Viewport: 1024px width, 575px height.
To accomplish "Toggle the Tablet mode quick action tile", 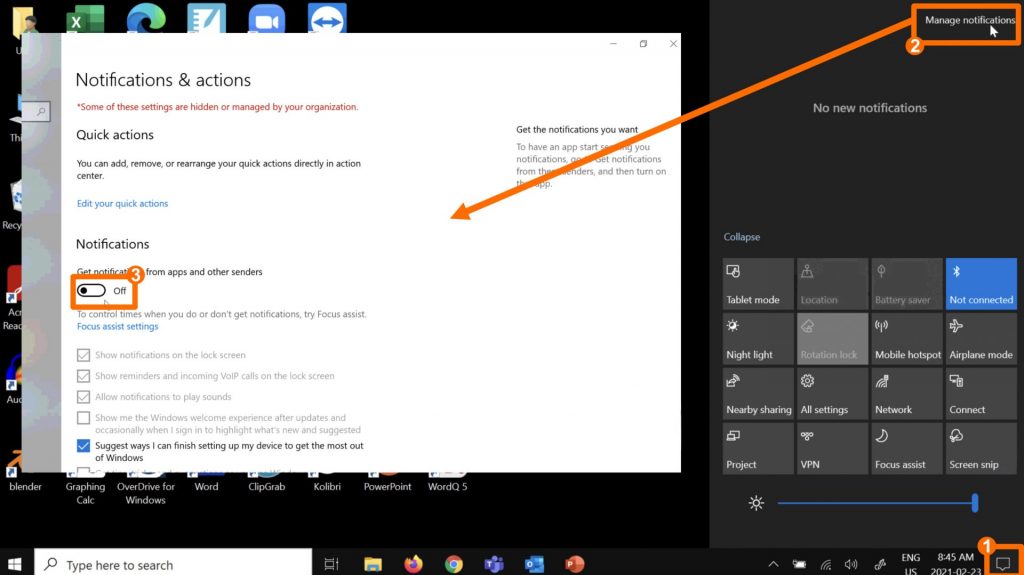I will (758, 284).
